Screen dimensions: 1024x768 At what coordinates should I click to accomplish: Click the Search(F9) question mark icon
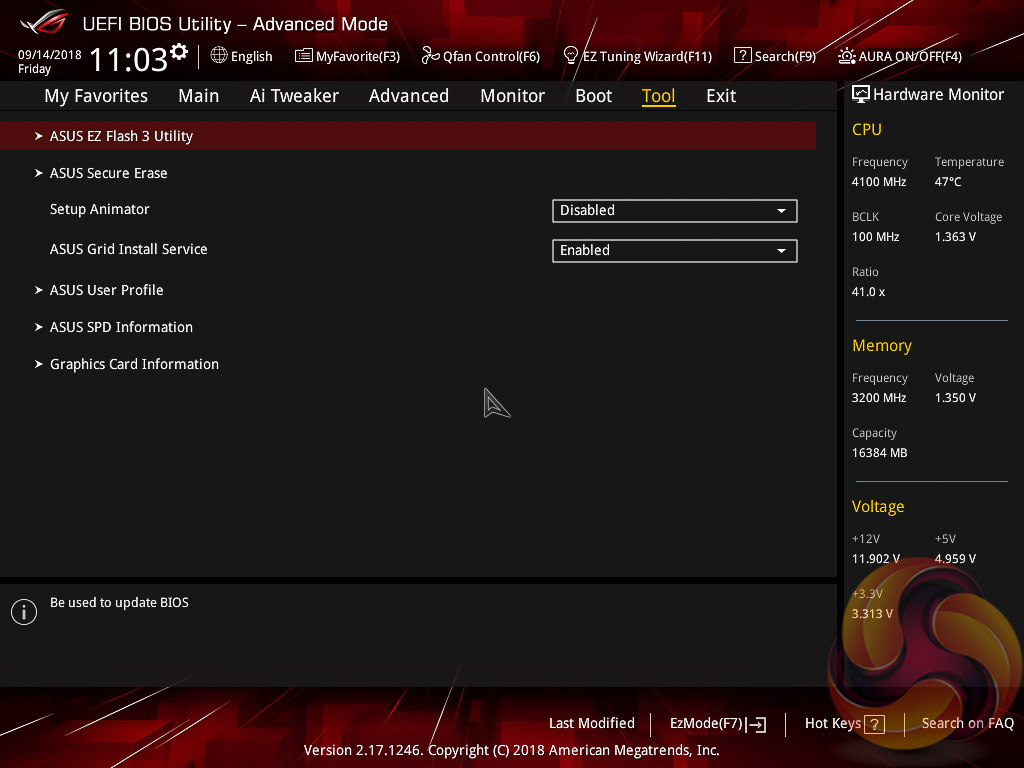[x=742, y=56]
